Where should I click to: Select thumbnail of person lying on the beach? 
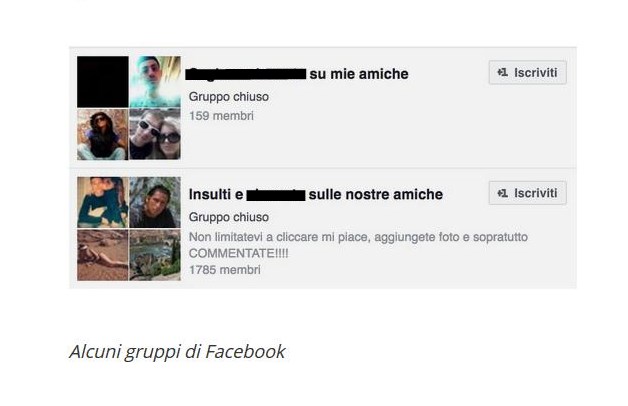click(x=103, y=255)
